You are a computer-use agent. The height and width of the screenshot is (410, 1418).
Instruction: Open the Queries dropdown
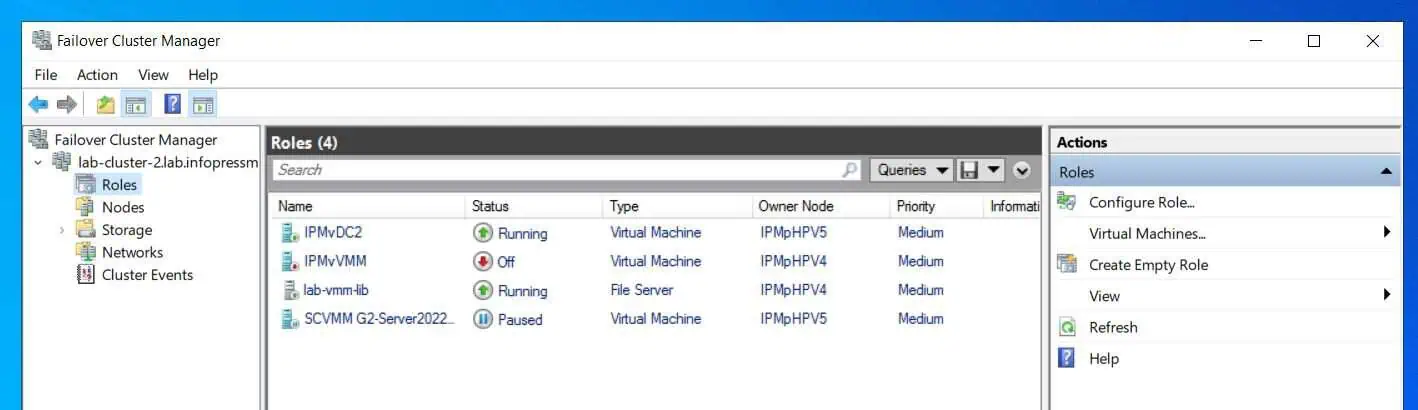click(912, 170)
